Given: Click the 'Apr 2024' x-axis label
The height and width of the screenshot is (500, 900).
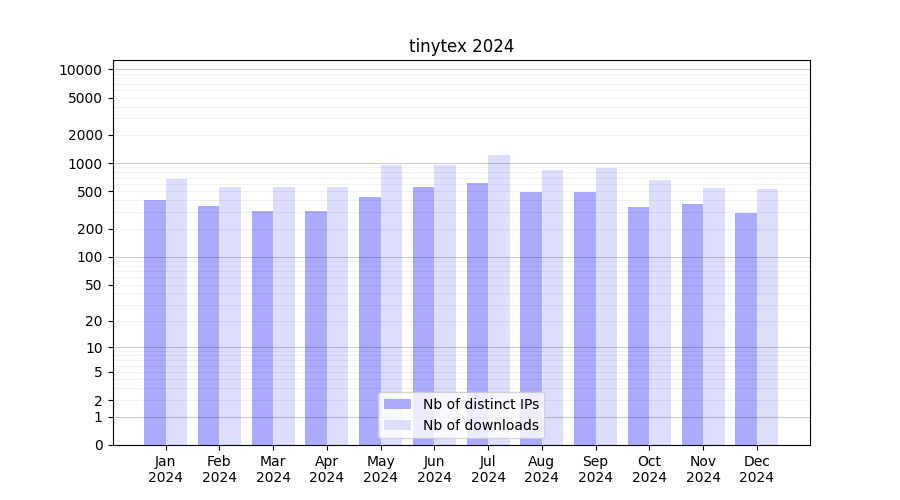Looking at the screenshot, I should (x=327, y=469).
